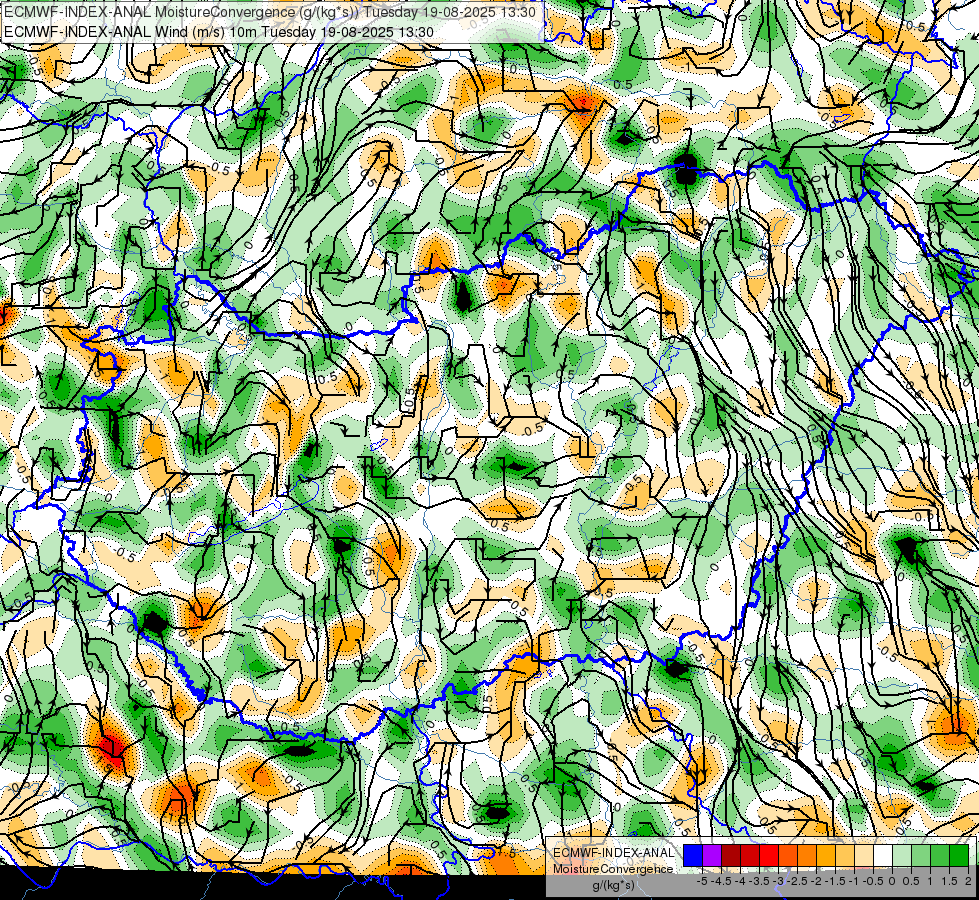979x900 pixels.
Task: Pick the palest green swatch between 0 and 0.5
Action: point(902,856)
